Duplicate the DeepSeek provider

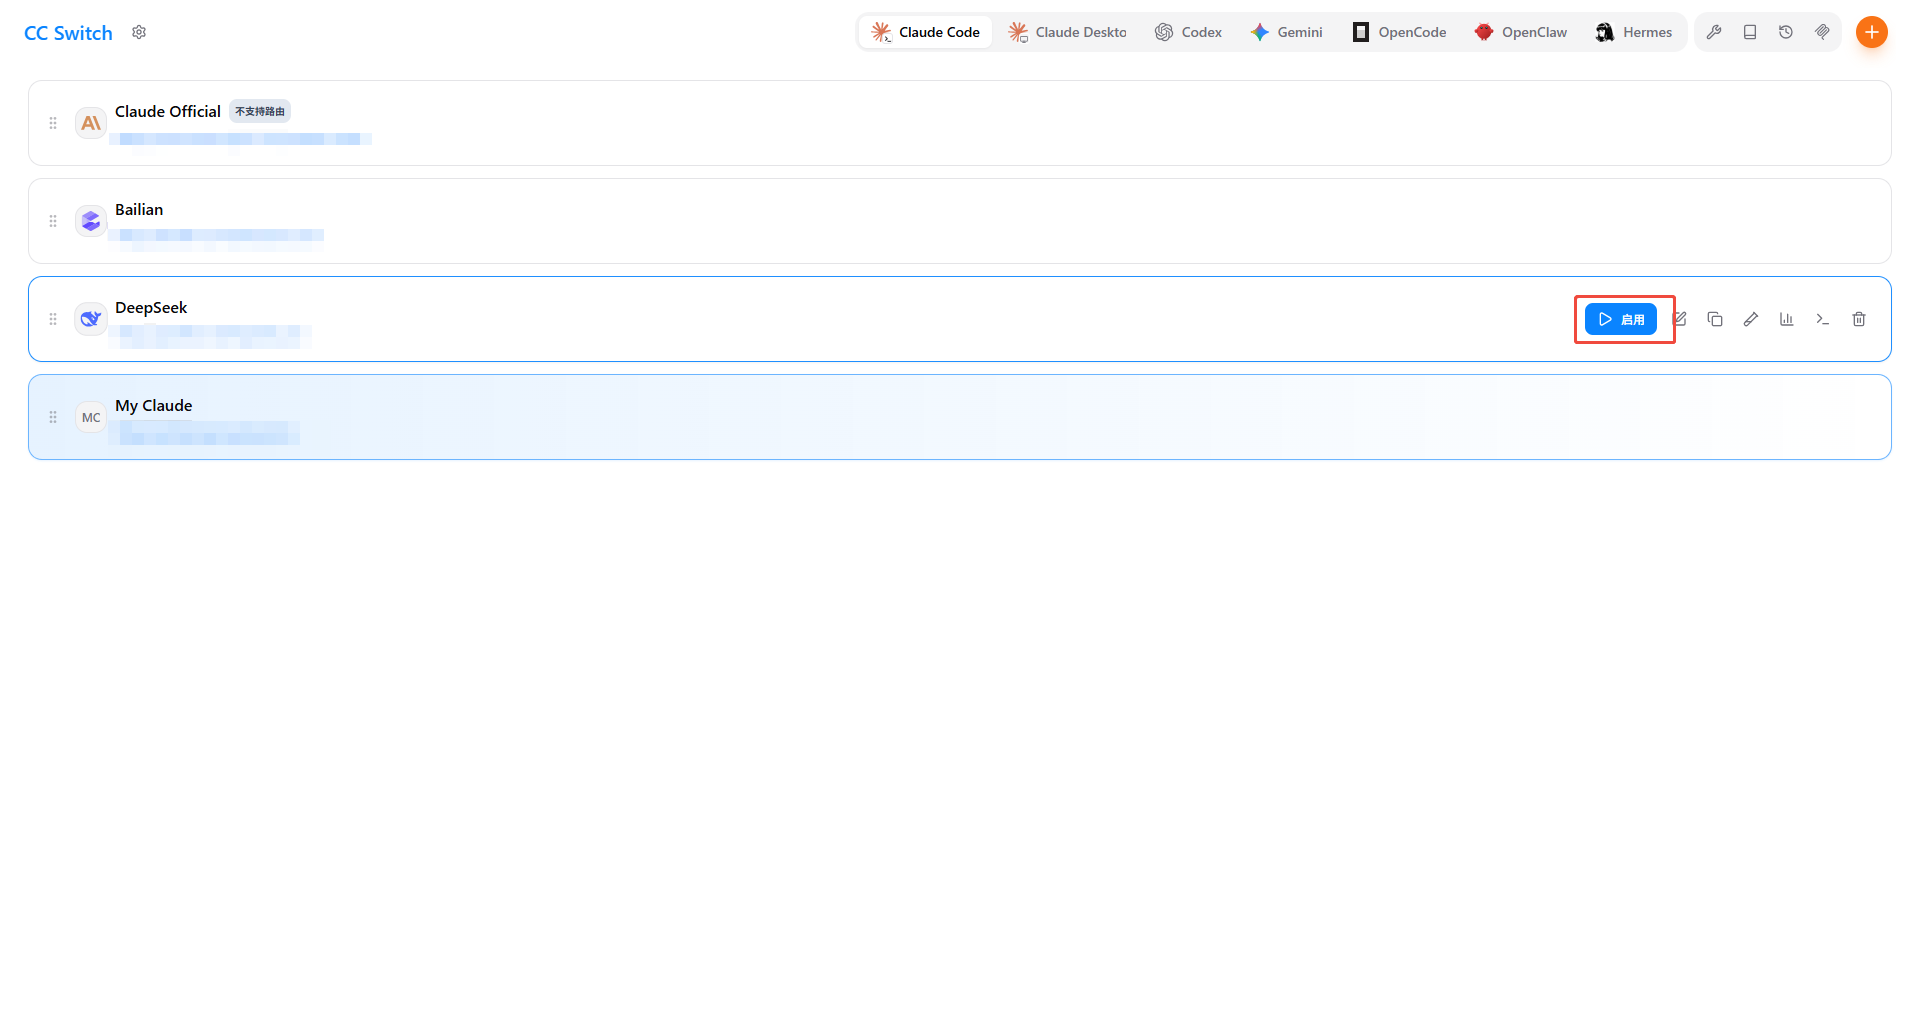click(1715, 319)
